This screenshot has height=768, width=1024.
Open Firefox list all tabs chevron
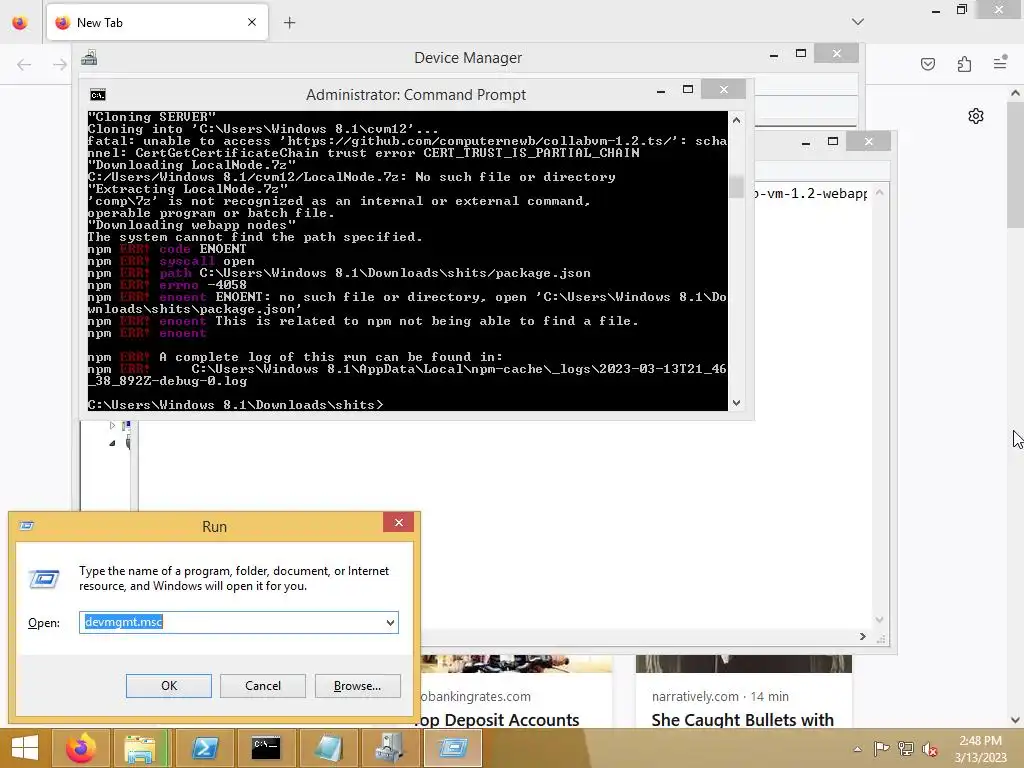pos(857,22)
